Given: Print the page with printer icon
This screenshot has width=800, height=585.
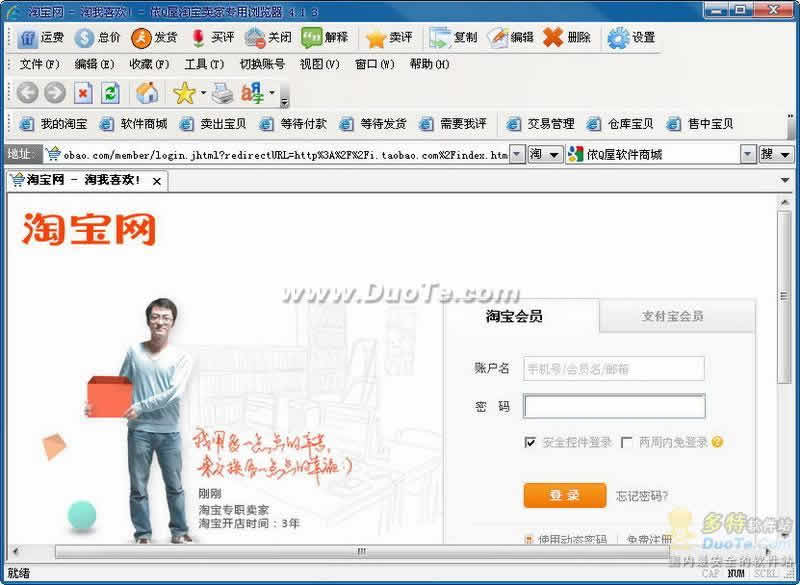Looking at the screenshot, I should point(222,93).
